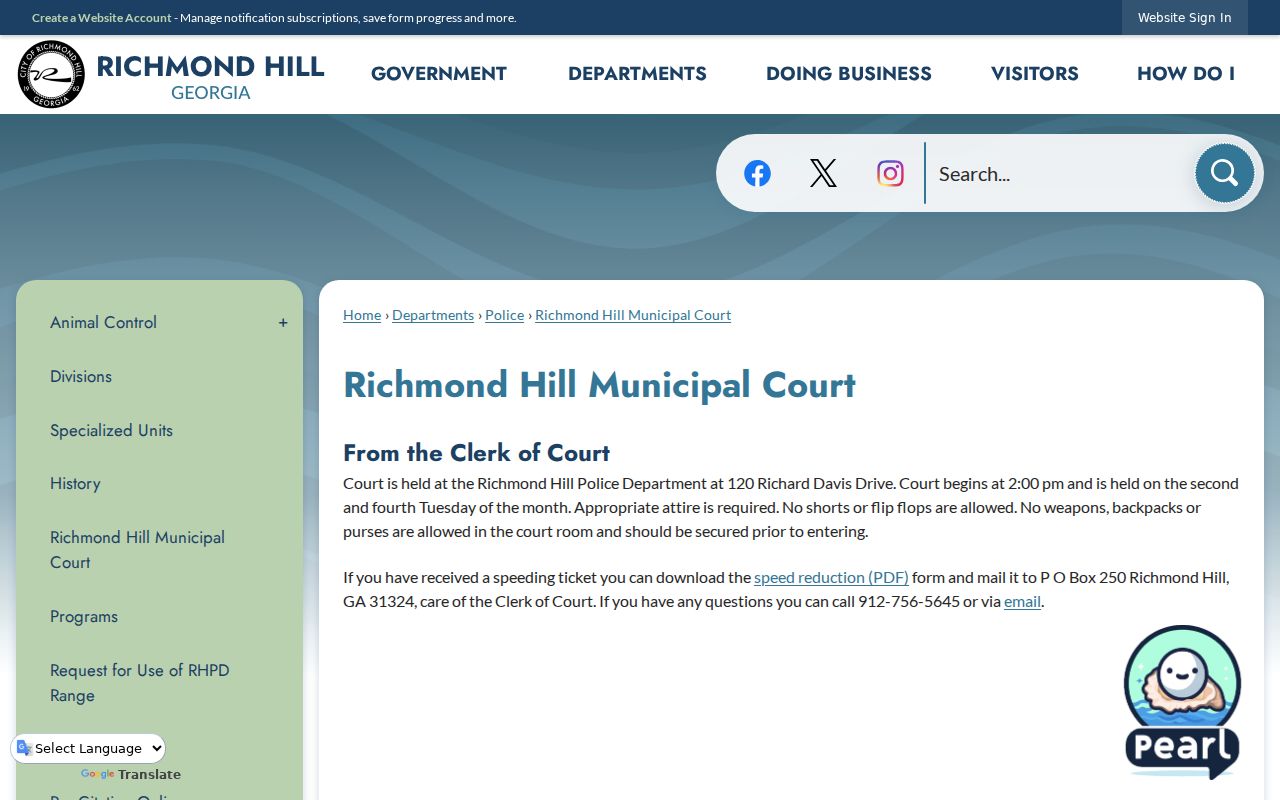Image resolution: width=1280 pixels, height=800 pixels.
Task: Open Richmond Hill Municipal Court sidebar item
Action: (x=138, y=550)
